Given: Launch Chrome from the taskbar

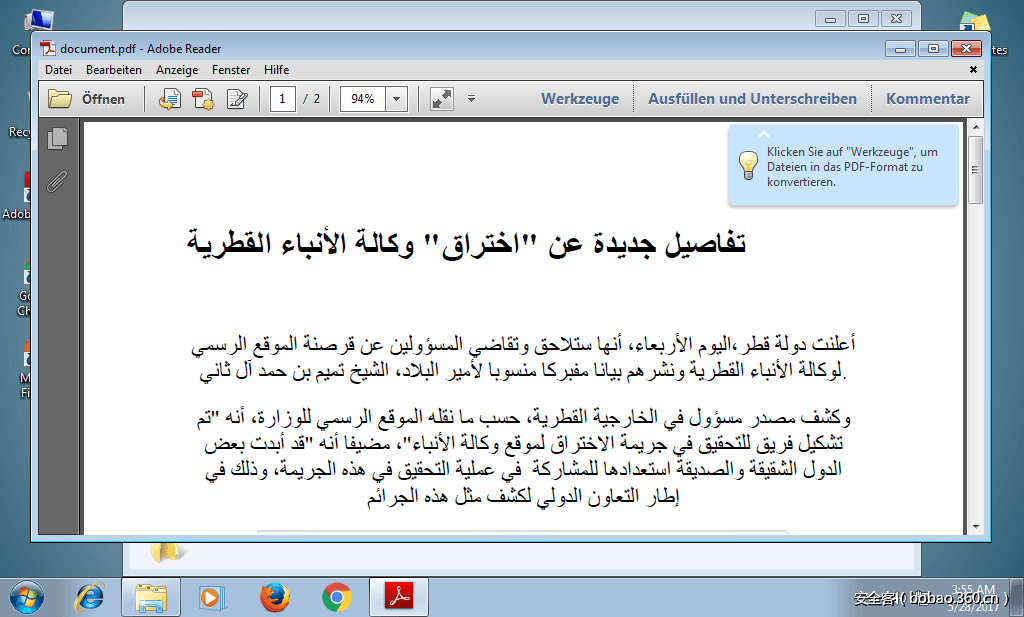Looking at the screenshot, I should [x=336, y=598].
